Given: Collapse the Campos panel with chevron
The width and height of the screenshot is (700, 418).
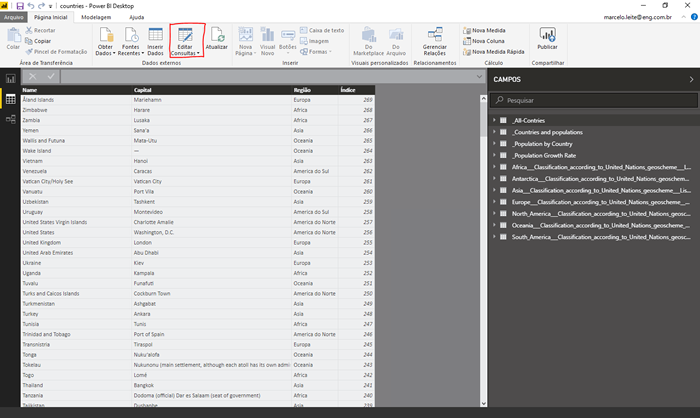Looking at the screenshot, I should tap(690, 78).
